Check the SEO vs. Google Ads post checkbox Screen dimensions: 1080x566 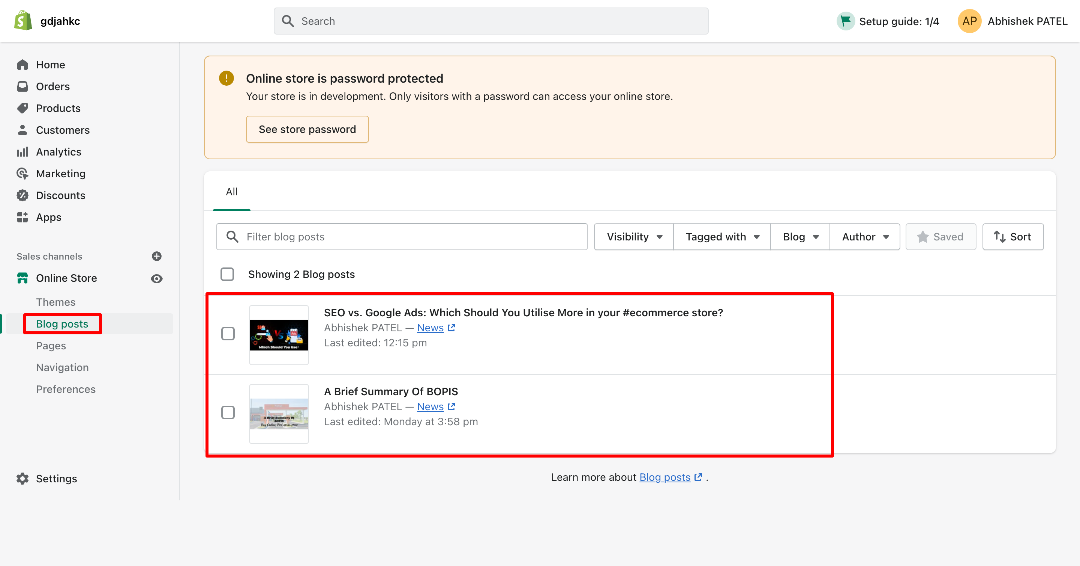228,333
